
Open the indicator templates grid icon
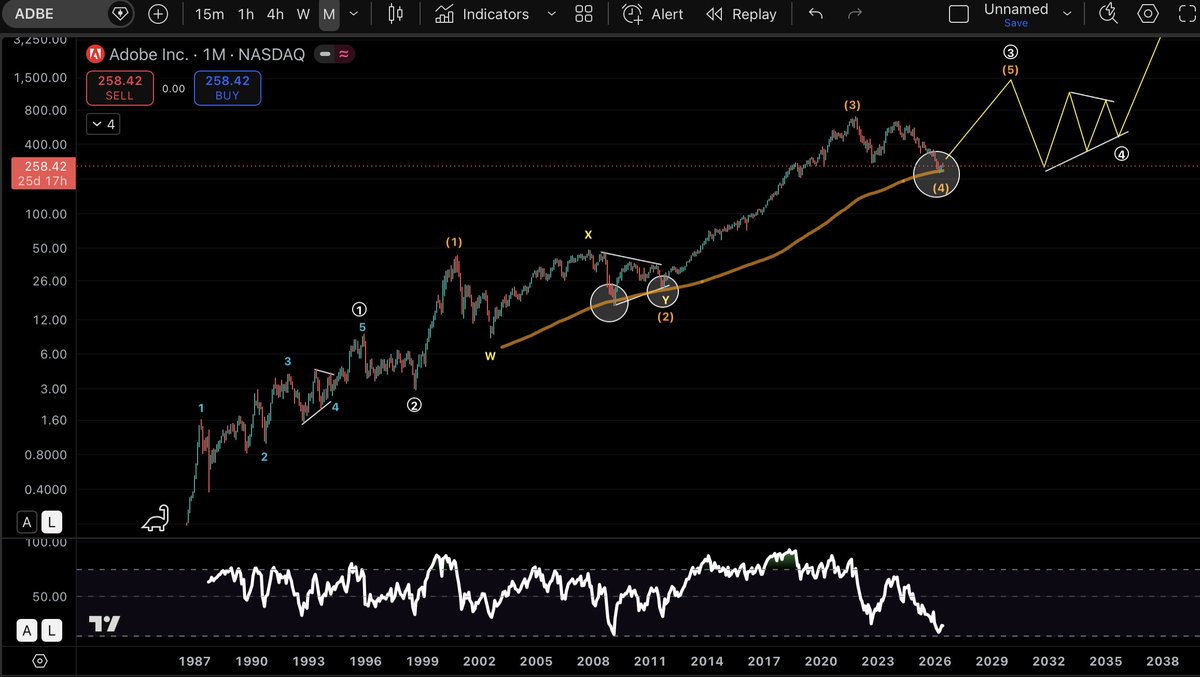tap(584, 14)
